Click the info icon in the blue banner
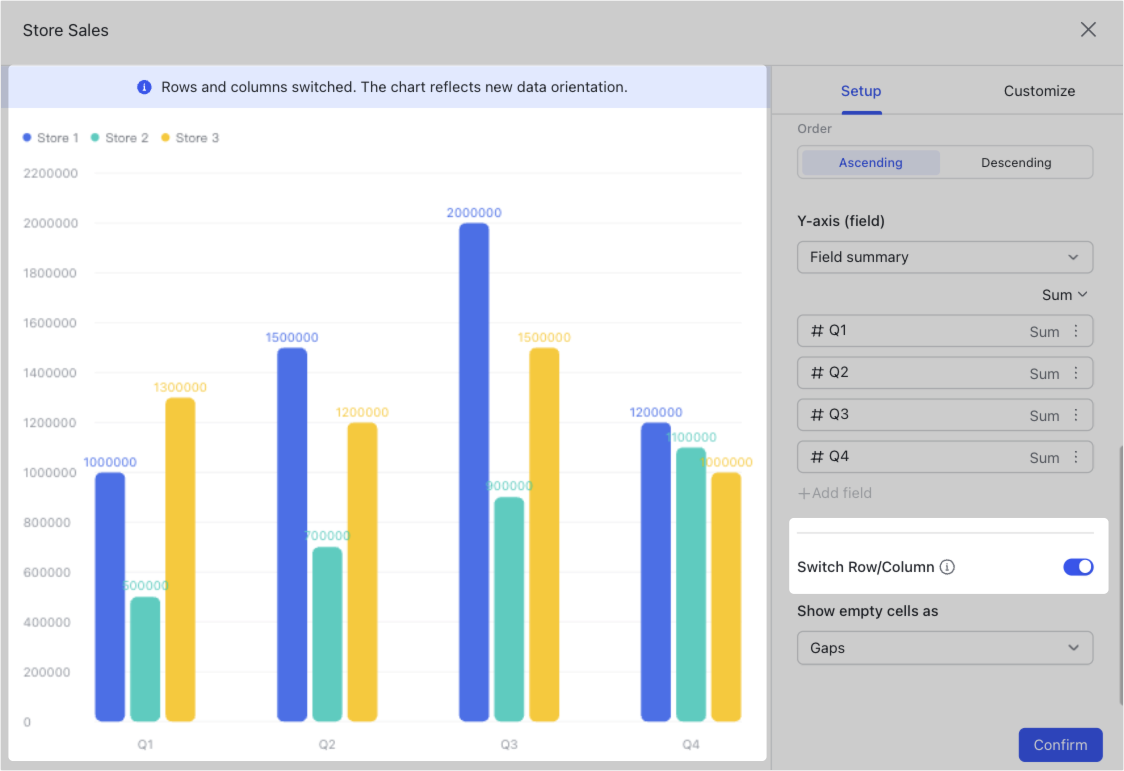Viewport: 1124px width, 771px height. point(144,87)
